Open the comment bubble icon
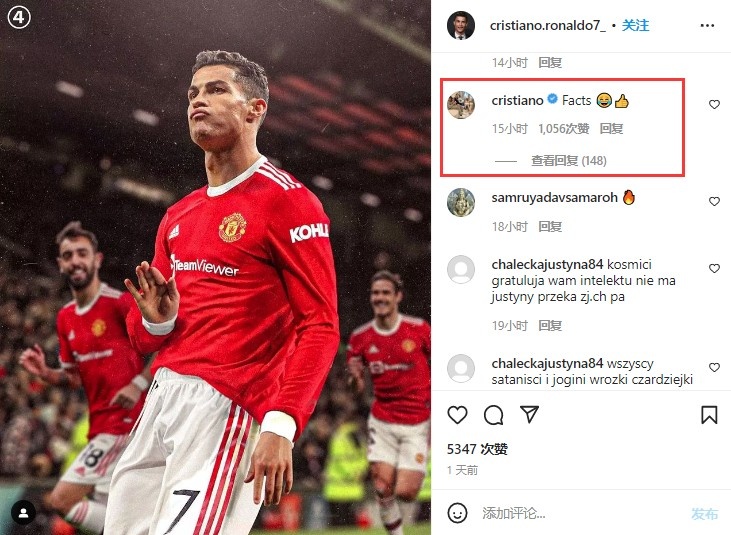731x535 pixels. (493, 415)
